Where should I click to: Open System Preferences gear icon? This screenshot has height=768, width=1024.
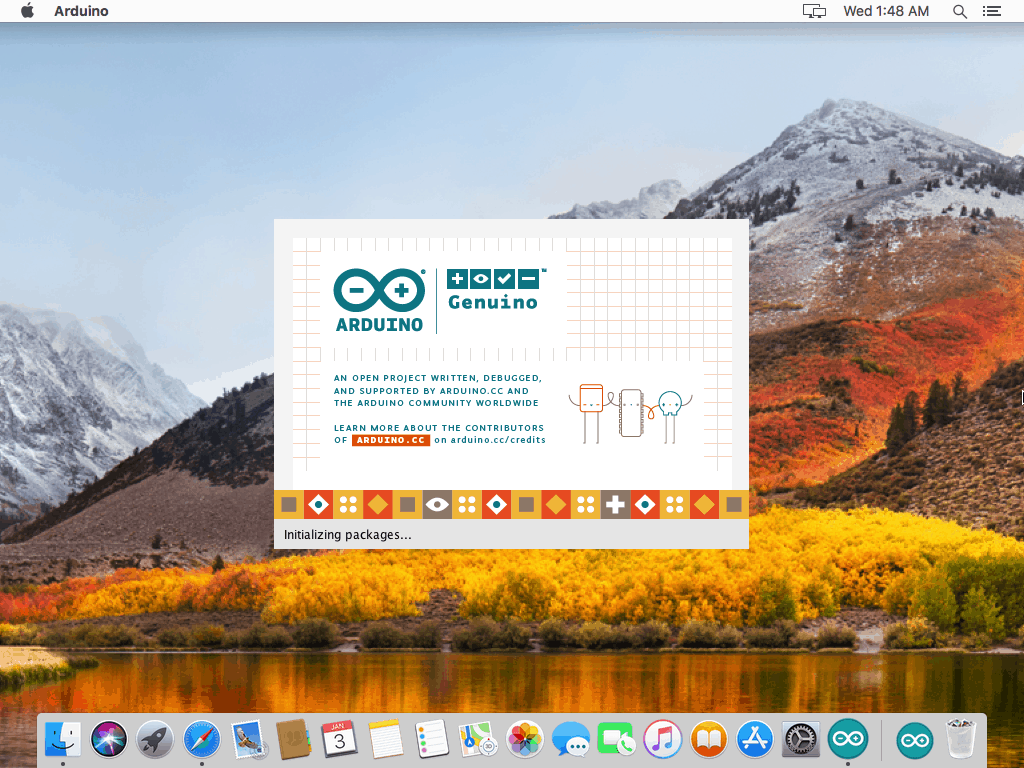(x=801, y=739)
